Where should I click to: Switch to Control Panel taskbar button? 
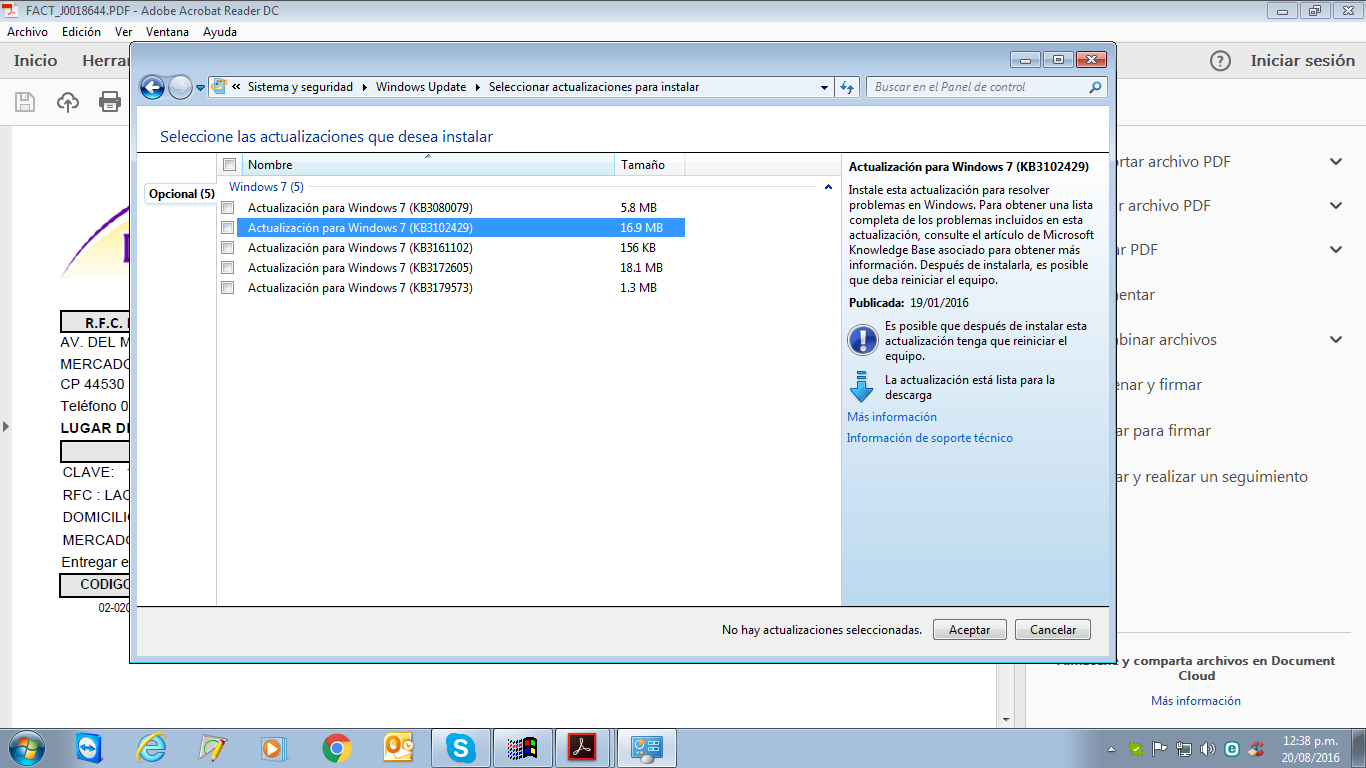(646, 748)
